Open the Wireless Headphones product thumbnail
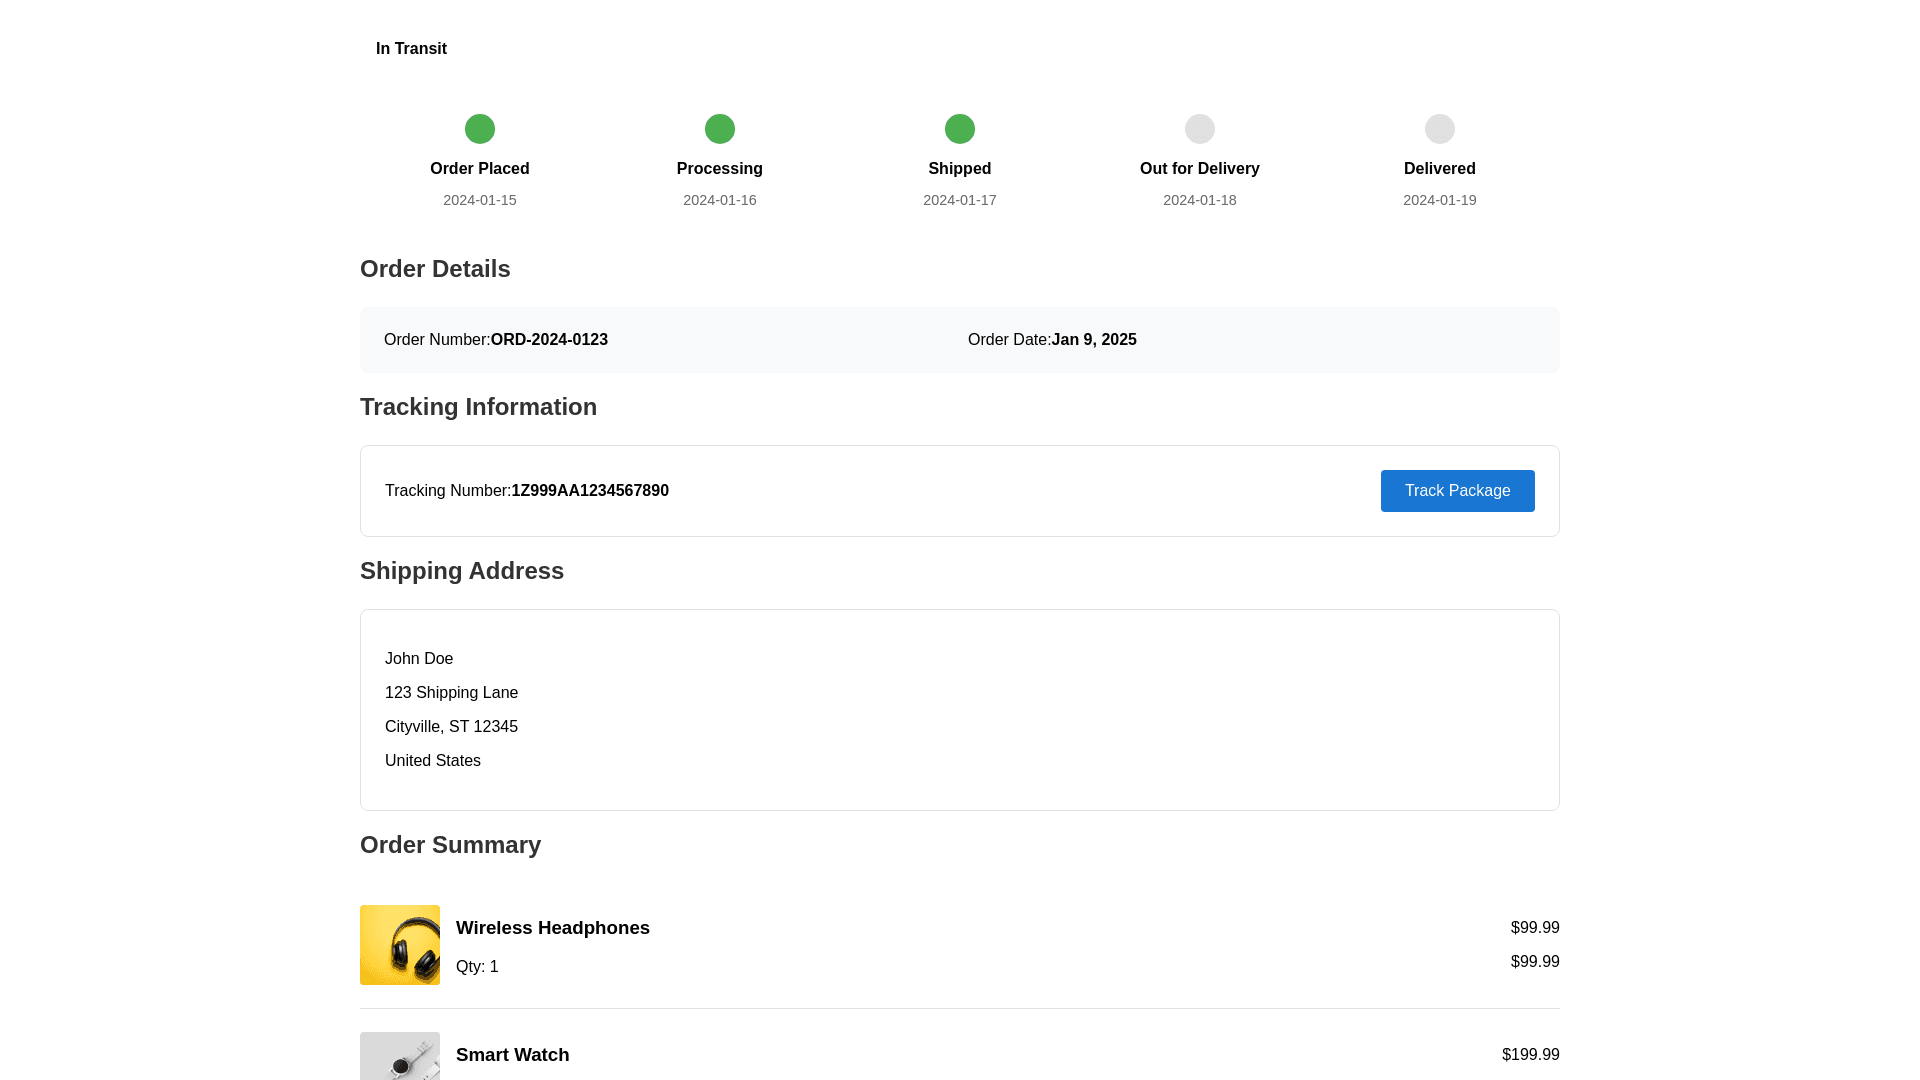 tap(400, 945)
